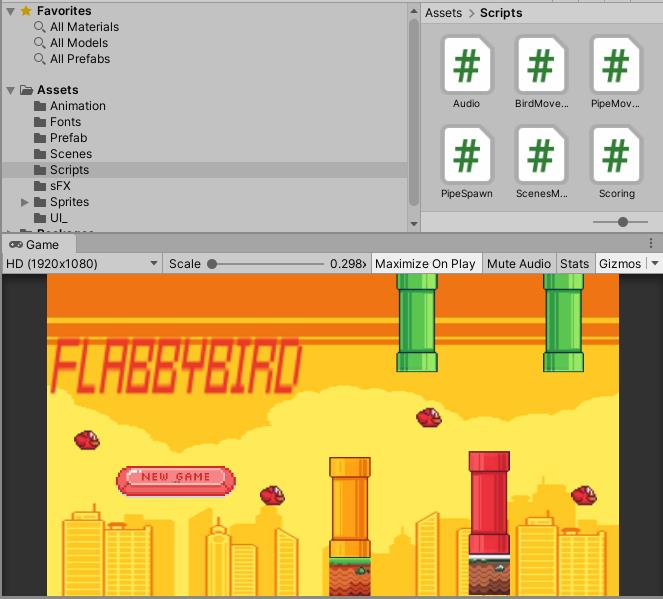Select the Scripts folder in tree
Image resolution: width=663 pixels, height=599 pixels.
pos(205,170)
